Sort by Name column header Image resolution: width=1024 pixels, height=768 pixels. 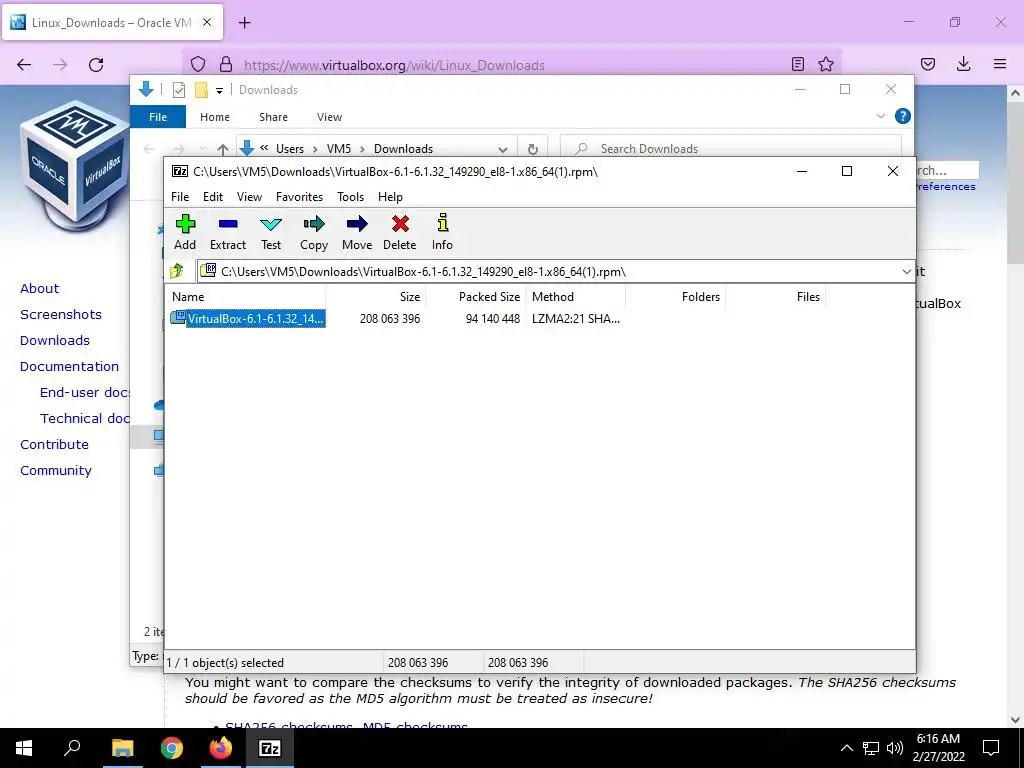[188, 296]
